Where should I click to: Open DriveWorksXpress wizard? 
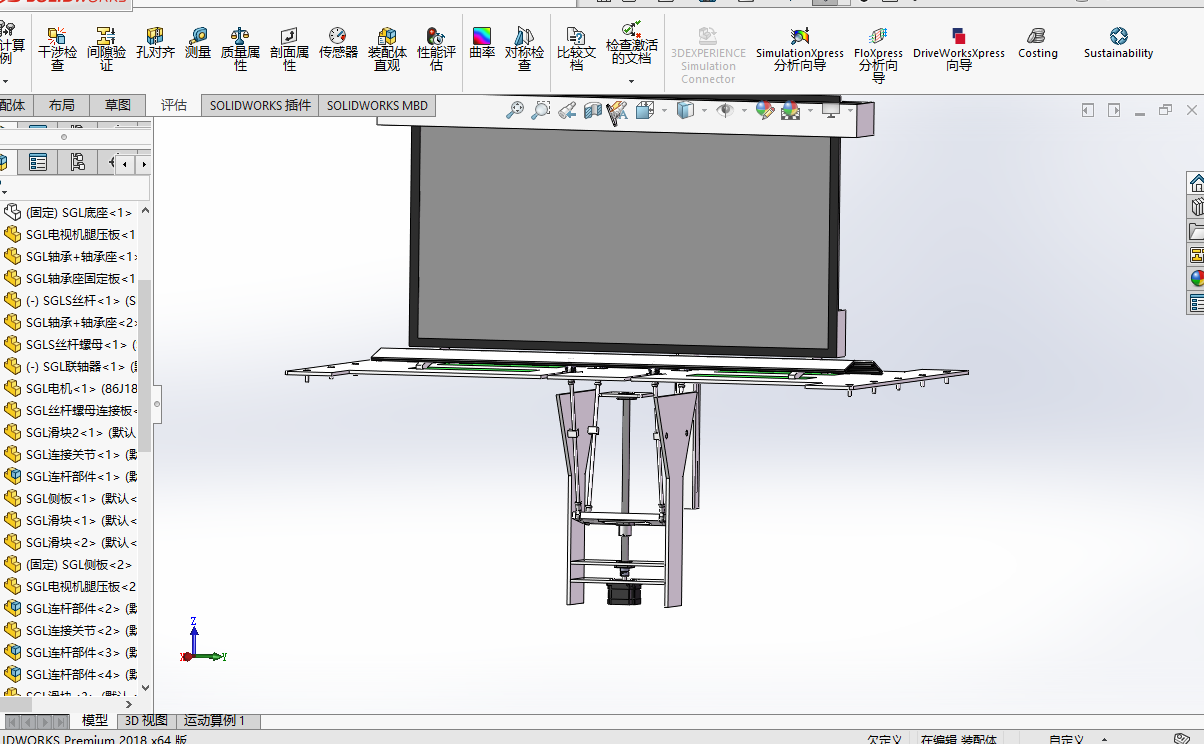958,49
